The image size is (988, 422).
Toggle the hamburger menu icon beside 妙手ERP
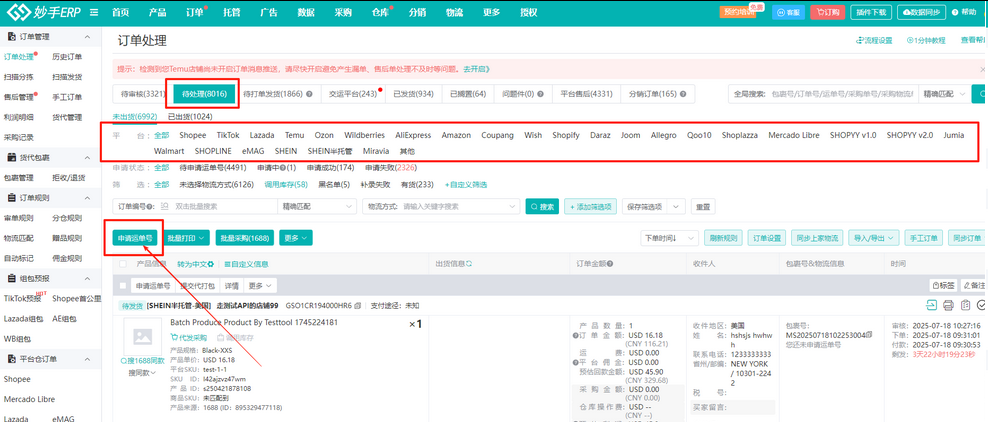pyautogui.click(x=94, y=12)
